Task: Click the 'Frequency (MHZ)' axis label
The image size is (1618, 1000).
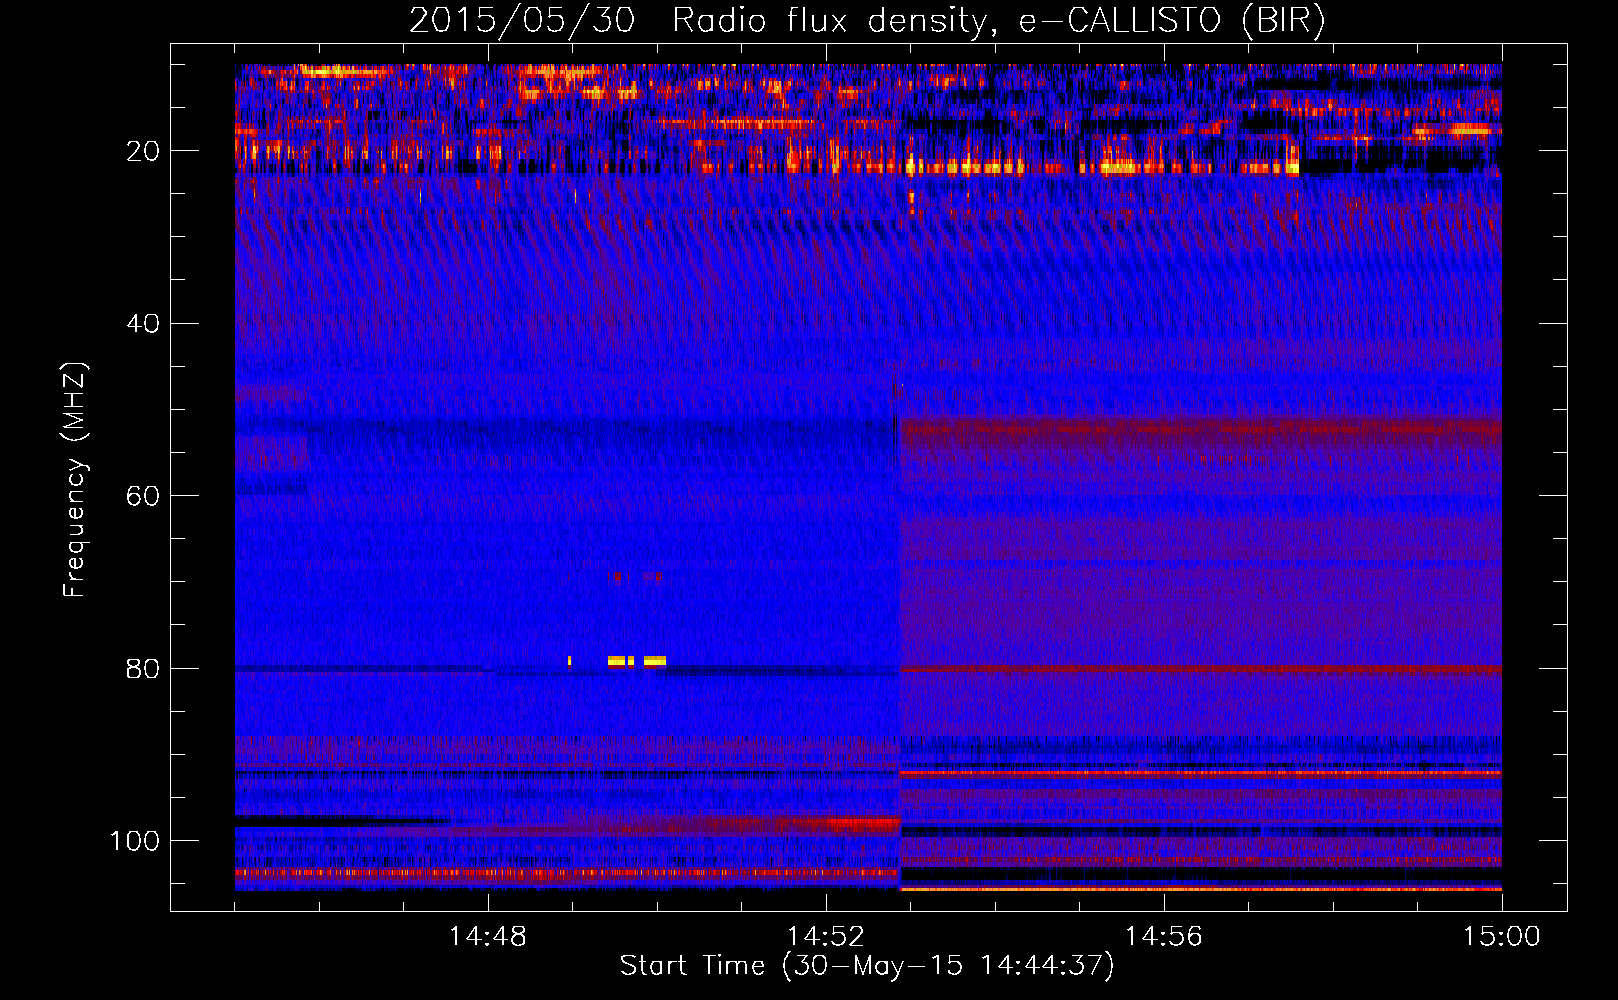Action: tap(75, 479)
